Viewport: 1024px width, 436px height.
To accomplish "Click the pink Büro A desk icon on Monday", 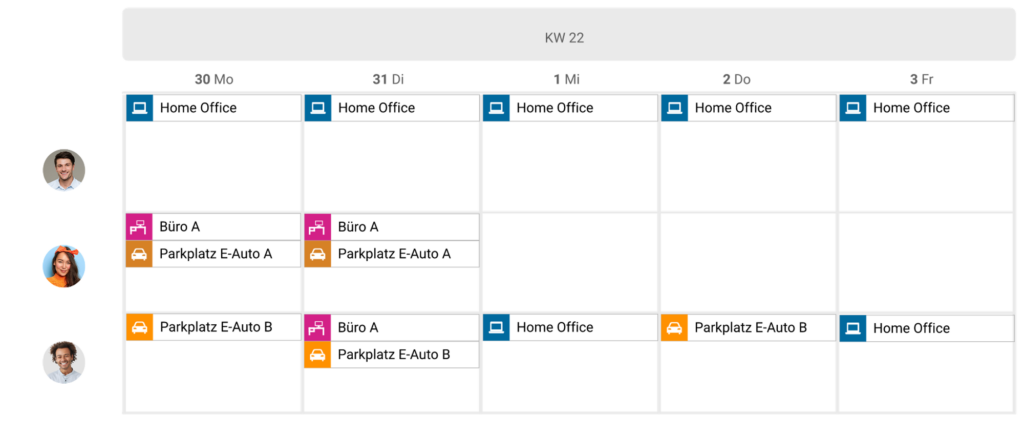I will 139,227.
